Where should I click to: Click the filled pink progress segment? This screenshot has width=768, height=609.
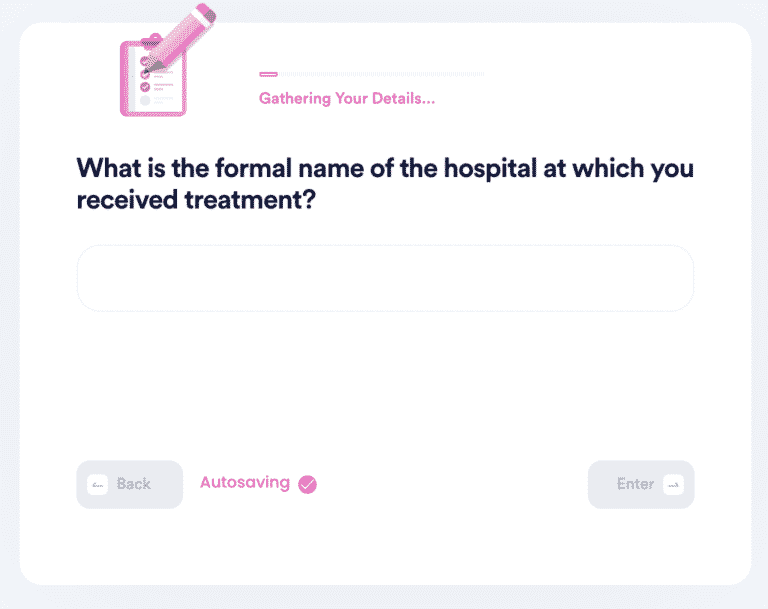(x=268, y=74)
